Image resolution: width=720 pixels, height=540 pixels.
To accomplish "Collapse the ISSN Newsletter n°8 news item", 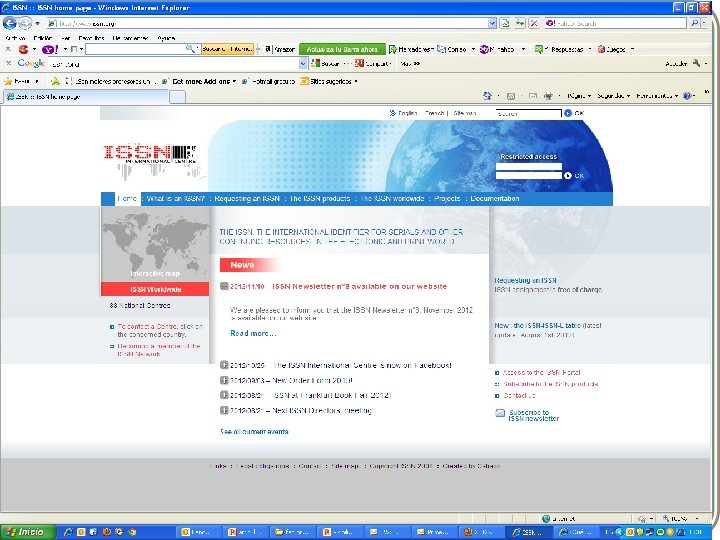I will [224, 286].
